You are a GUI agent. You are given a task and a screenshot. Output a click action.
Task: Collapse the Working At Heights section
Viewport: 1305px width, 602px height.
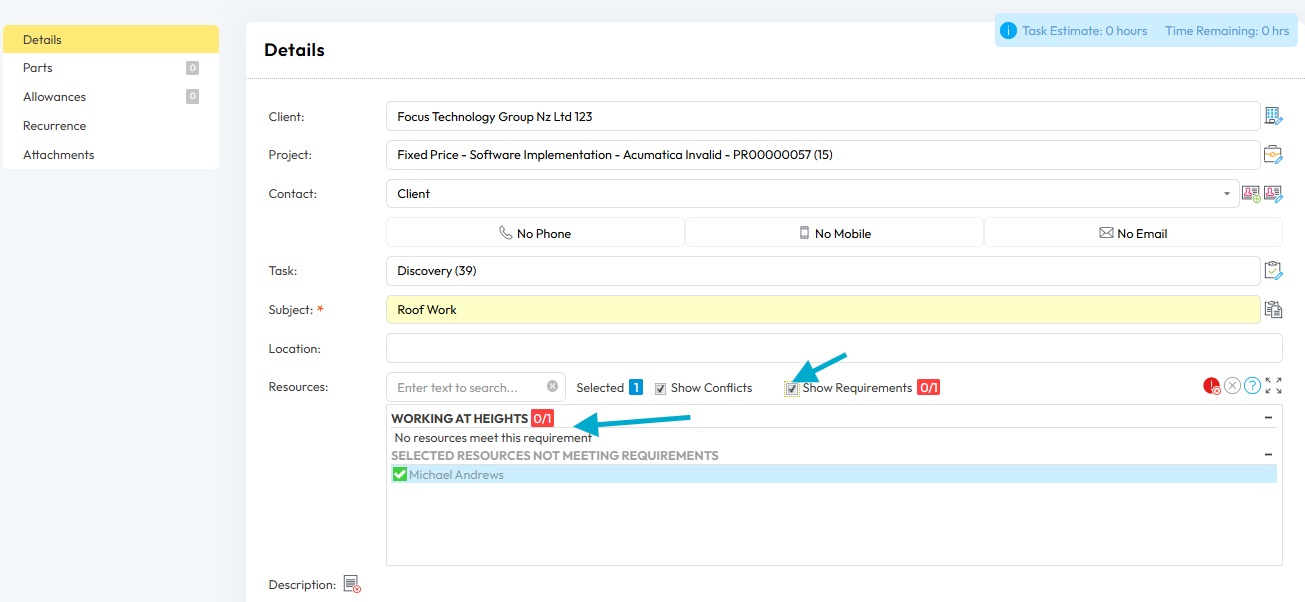1268,418
